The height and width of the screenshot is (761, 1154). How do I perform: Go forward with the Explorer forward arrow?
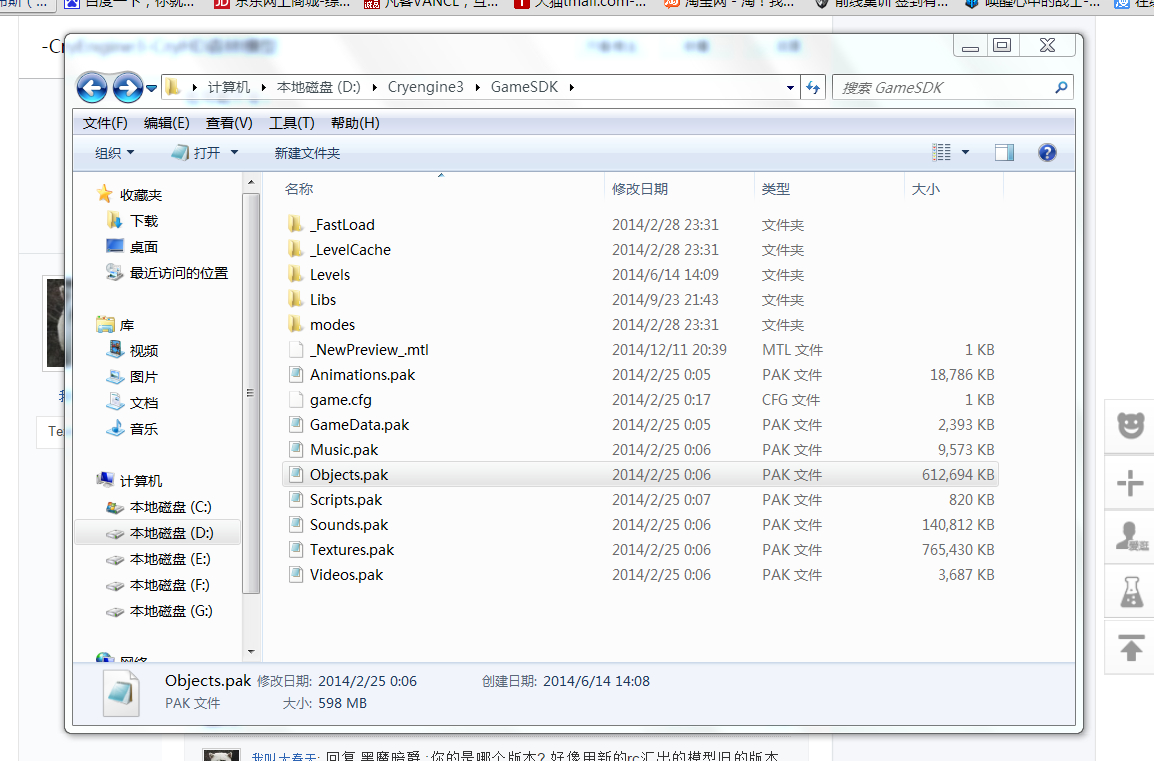point(127,88)
